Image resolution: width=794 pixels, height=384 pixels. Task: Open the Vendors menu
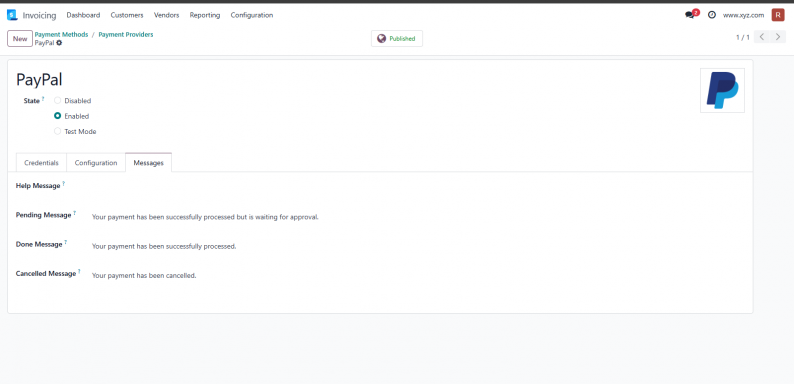(x=167, y=15)
